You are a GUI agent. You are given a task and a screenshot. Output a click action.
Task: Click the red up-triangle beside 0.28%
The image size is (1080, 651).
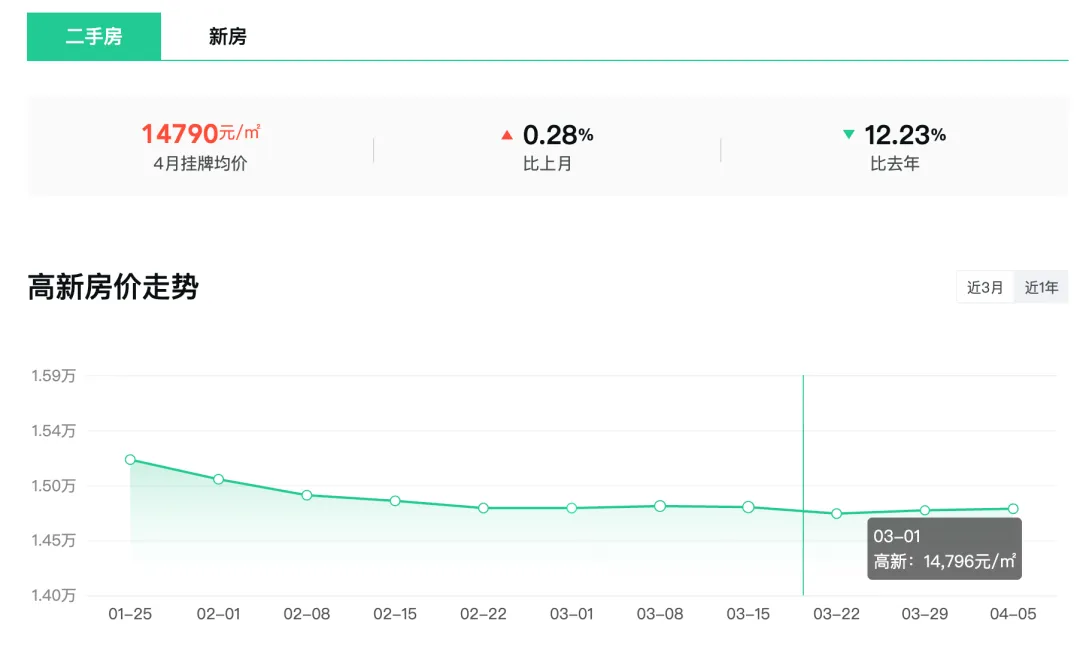point(507,135)
